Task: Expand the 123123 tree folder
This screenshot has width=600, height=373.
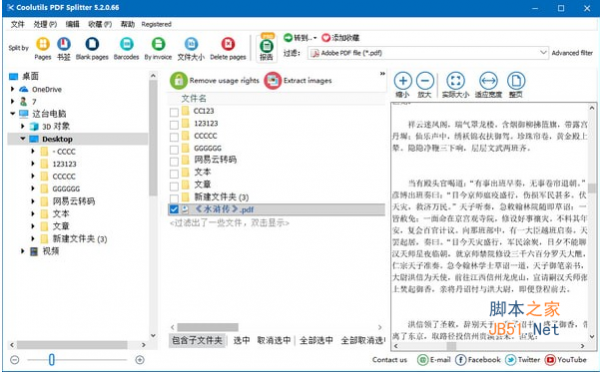Action: (x=33, y=164)
